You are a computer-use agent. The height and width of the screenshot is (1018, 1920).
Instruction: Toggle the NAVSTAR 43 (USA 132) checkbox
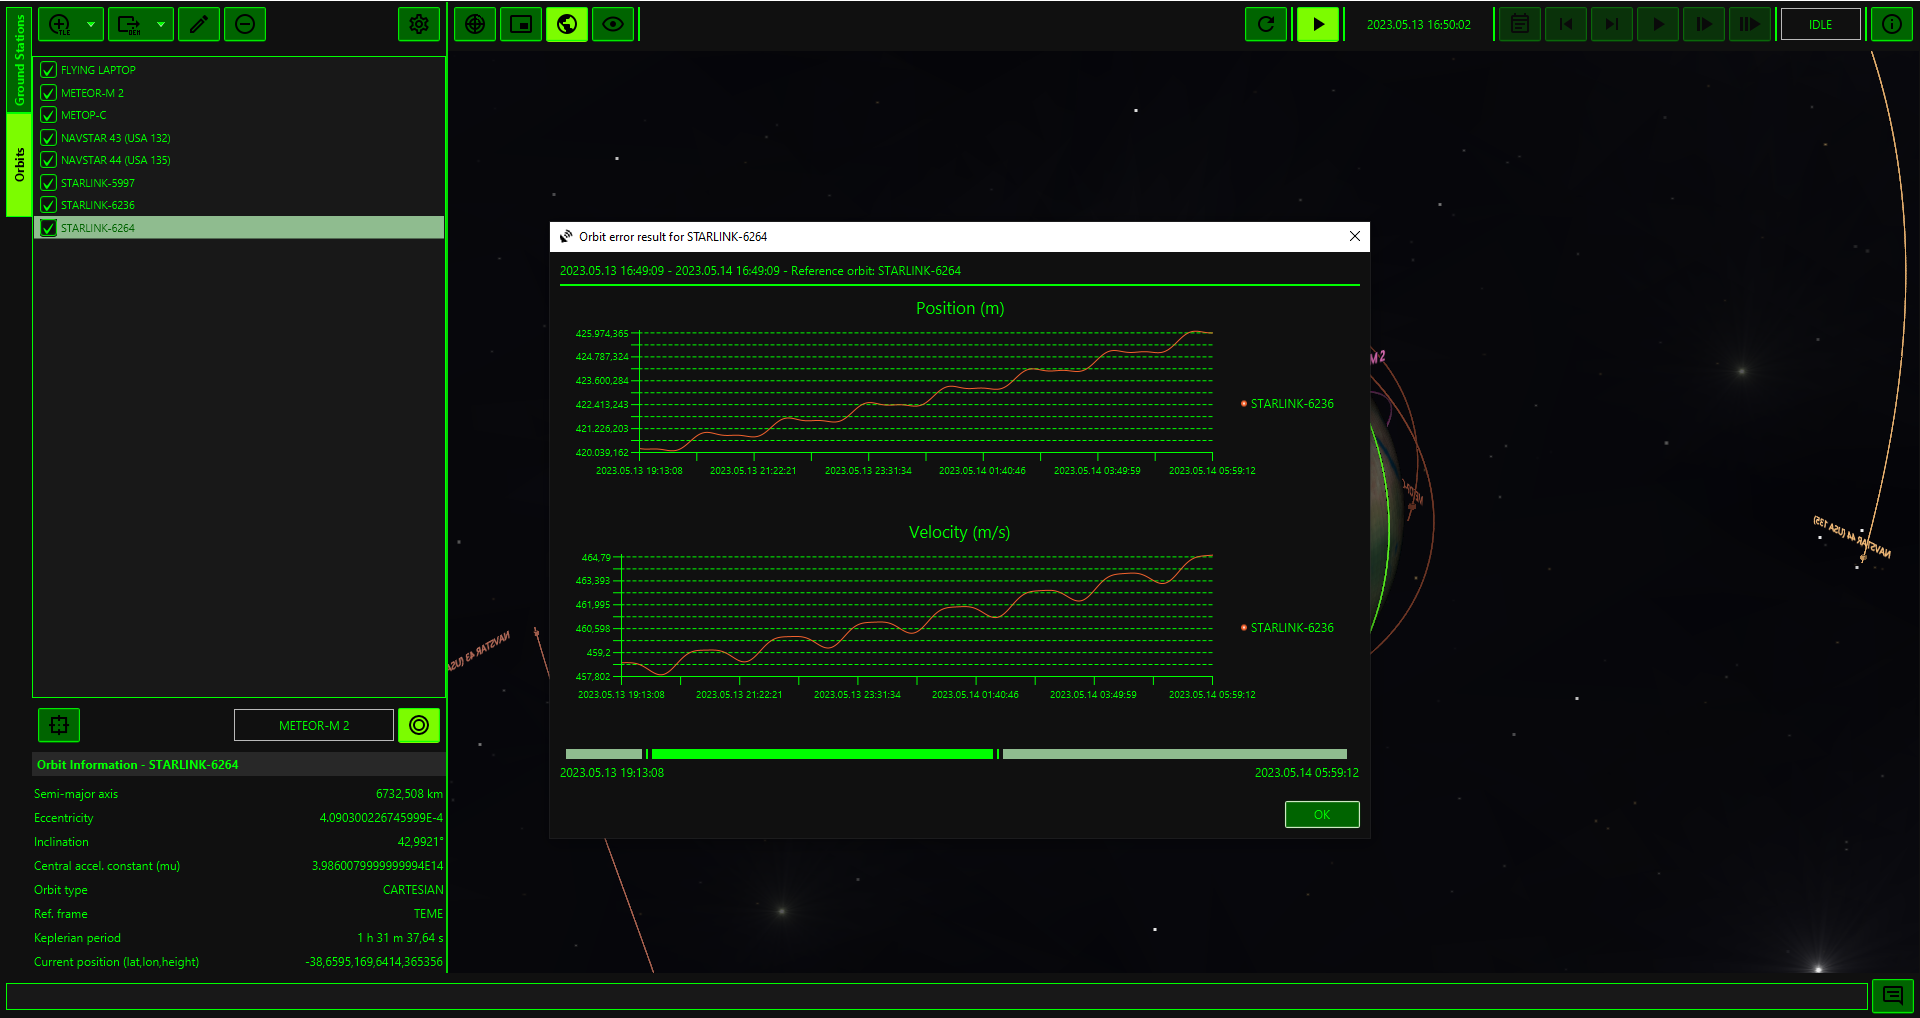(x=48, y=138)
